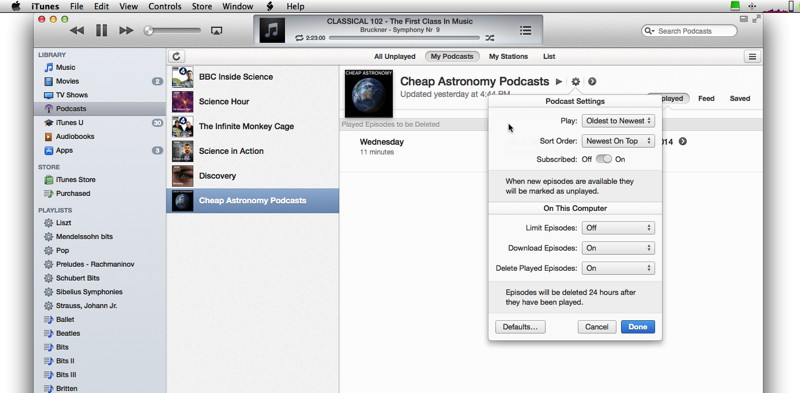Click the Wednesday episode's circled arrow

[683, 141]
